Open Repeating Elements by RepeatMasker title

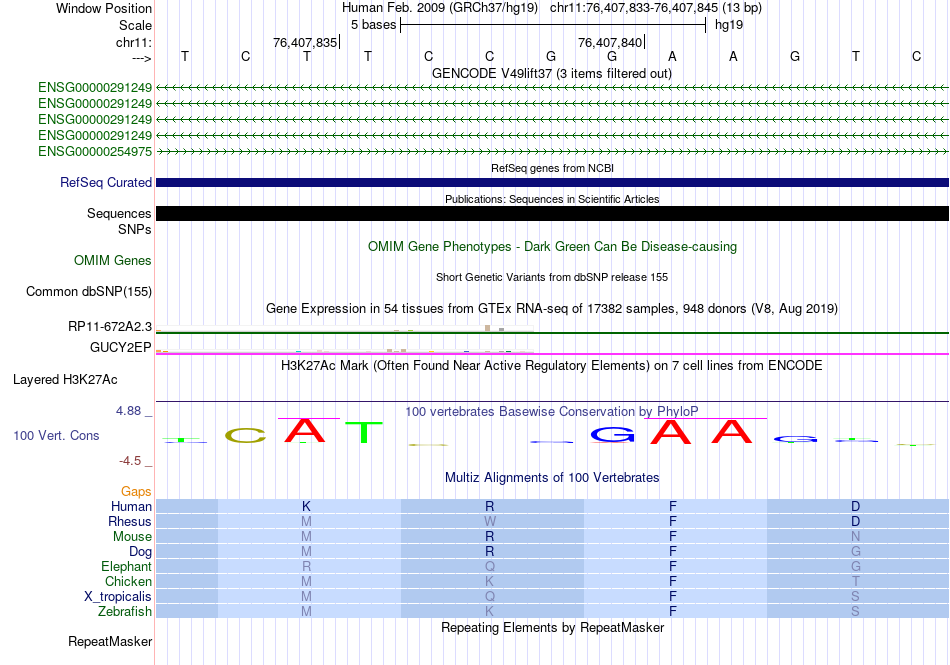coord(552,627)
